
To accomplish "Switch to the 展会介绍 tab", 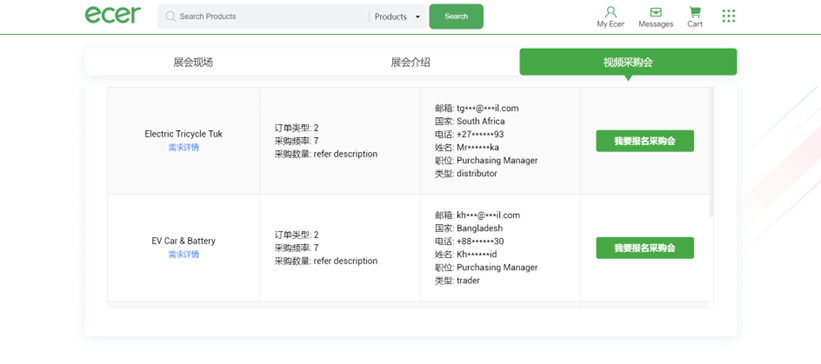I will coord(410,62).
